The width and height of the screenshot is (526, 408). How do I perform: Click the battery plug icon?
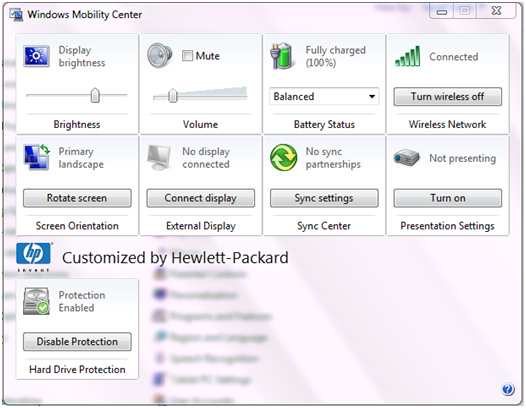point(282,56)
